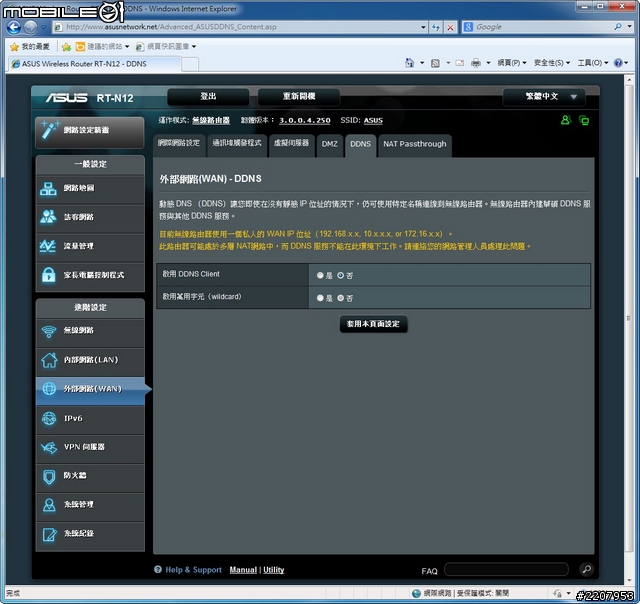Switch to the DMZ tab

pos(329,144)
